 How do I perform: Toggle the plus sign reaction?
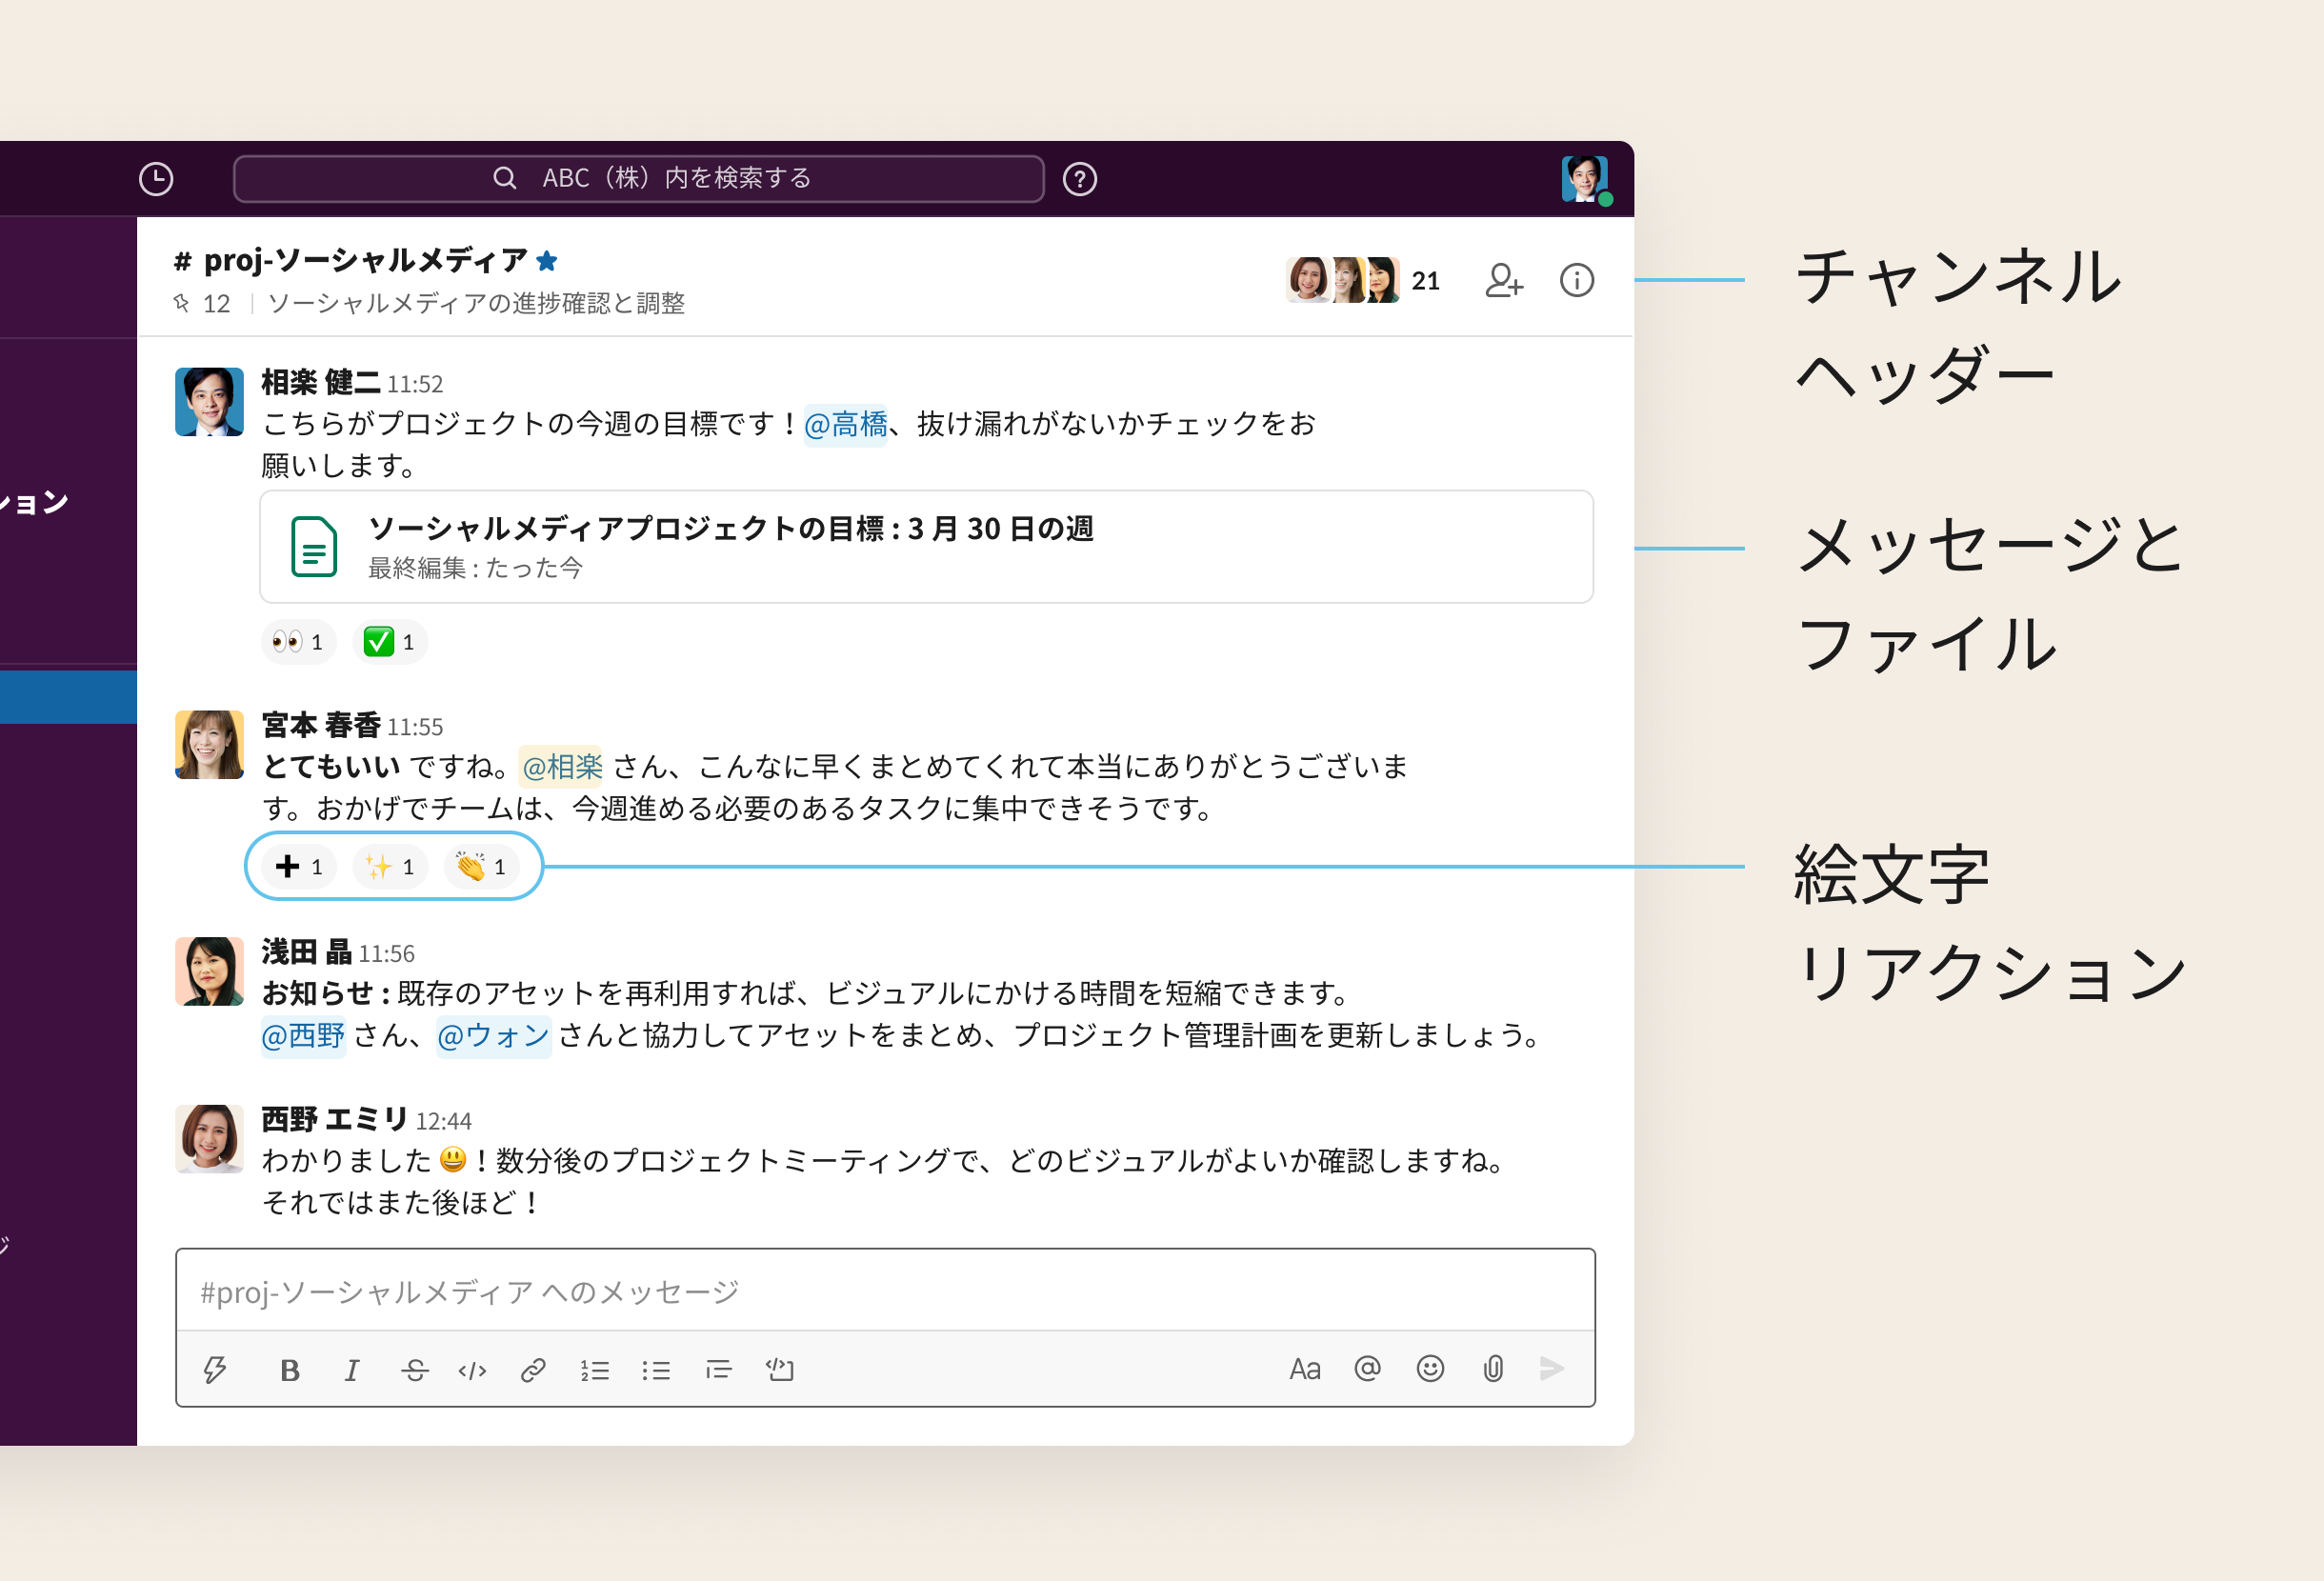pos(298,866)
